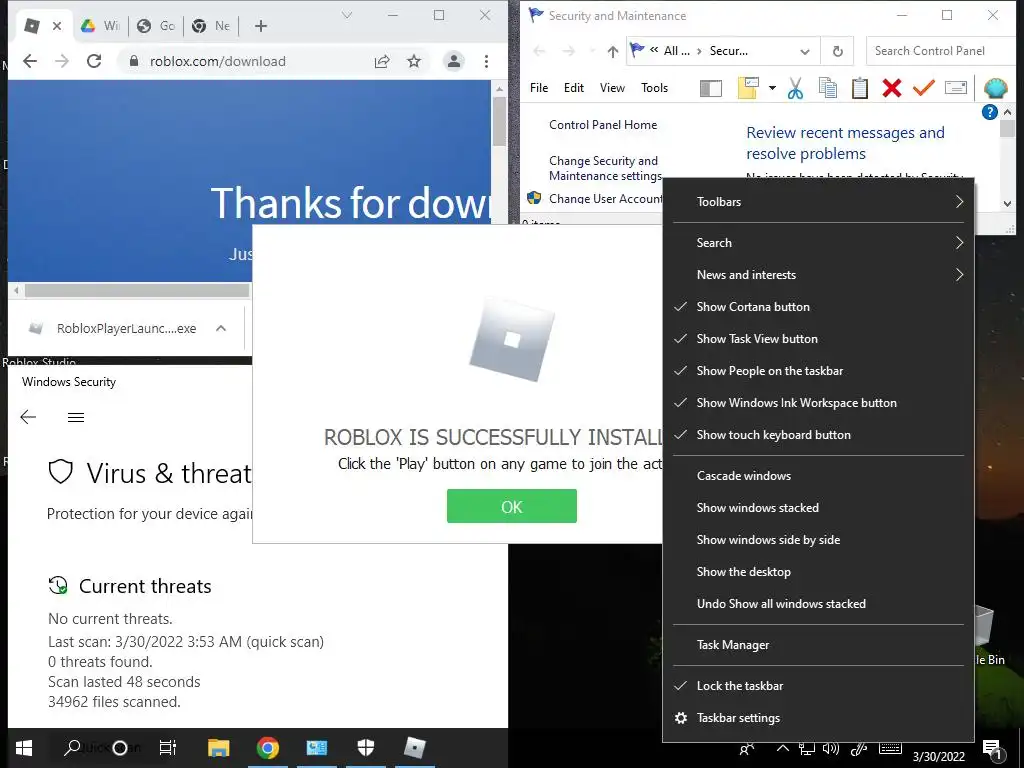Switch to Chrome on the taskbar
This screenshot has height=768, width=1024.
(x=267, y=748)
